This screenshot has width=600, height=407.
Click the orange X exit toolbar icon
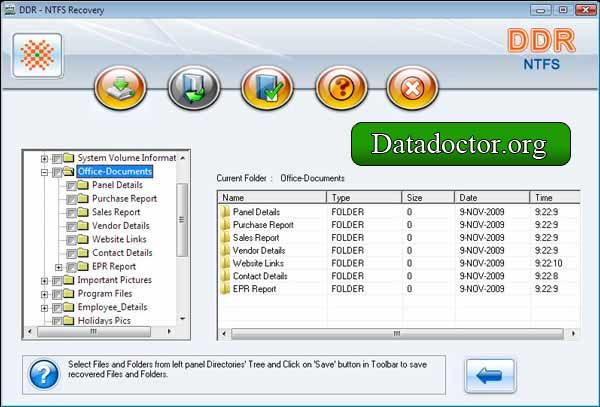(x=412, y=88)
